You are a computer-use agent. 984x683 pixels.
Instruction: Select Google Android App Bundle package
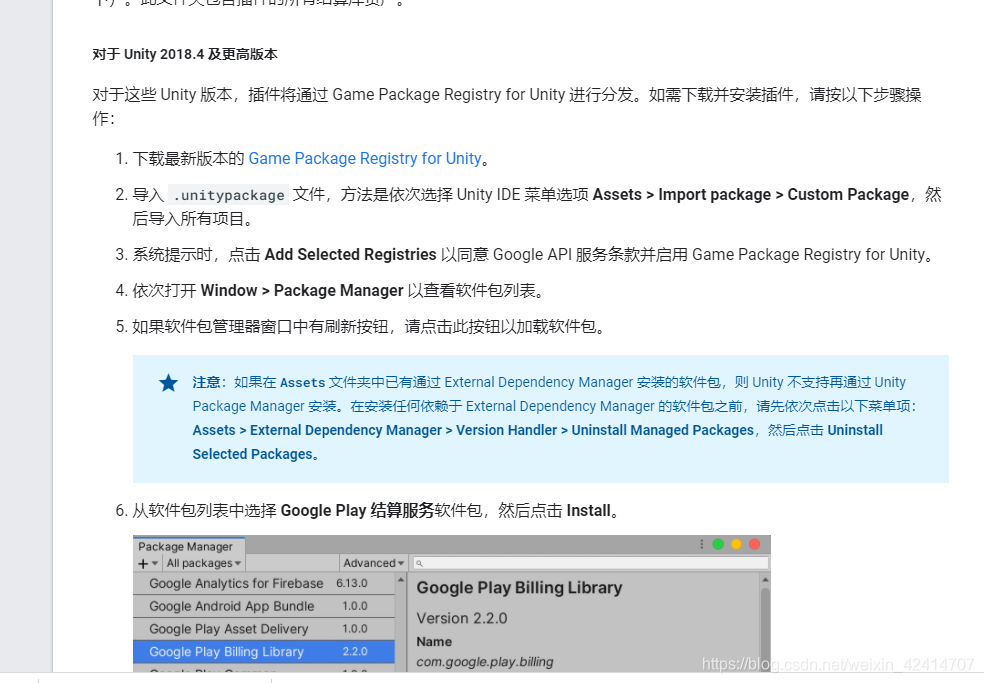[264, 606]
